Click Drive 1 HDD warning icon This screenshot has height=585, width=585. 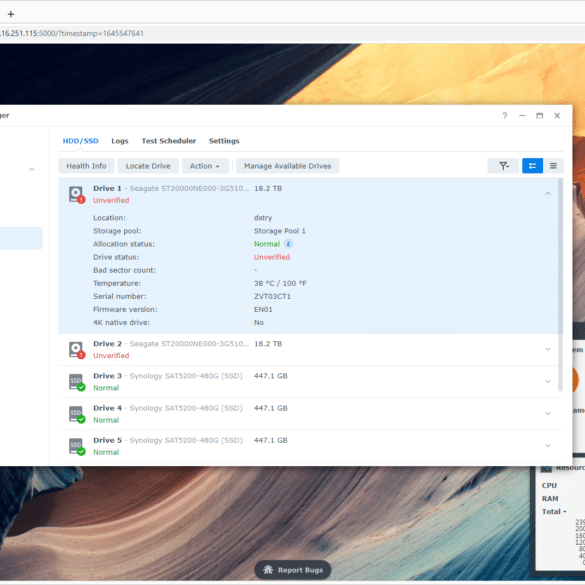click(77, 195)
